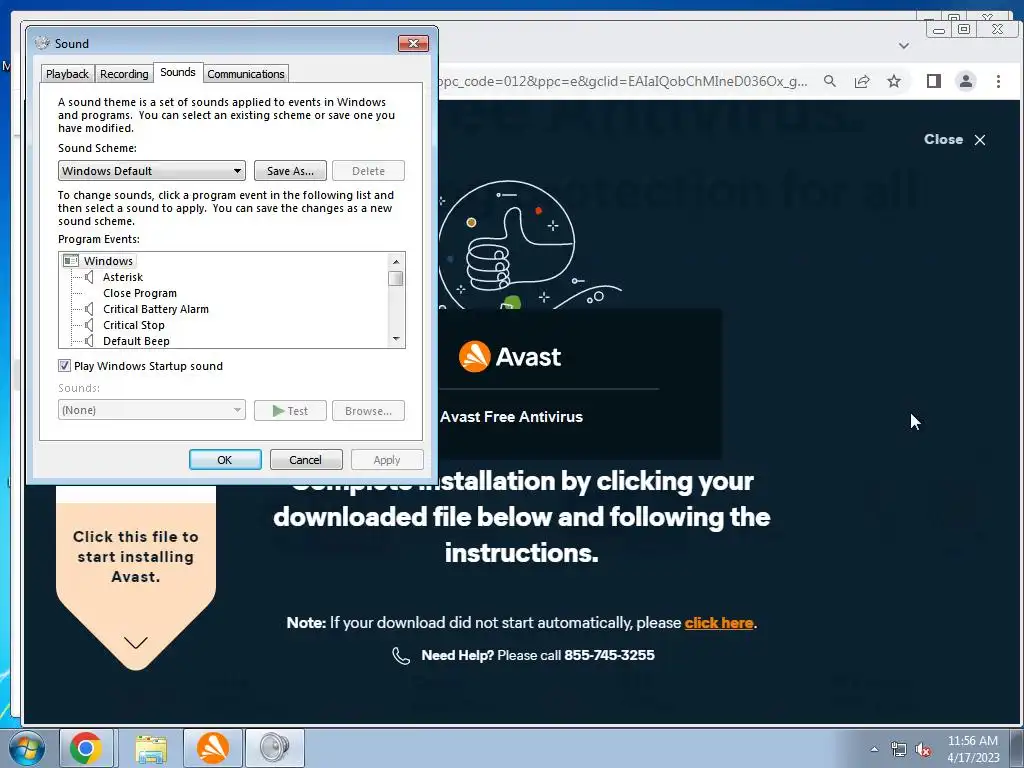This screenshot has width=1024, height=768.
Task: Select the Sounds tab
Action: (178, 72)
